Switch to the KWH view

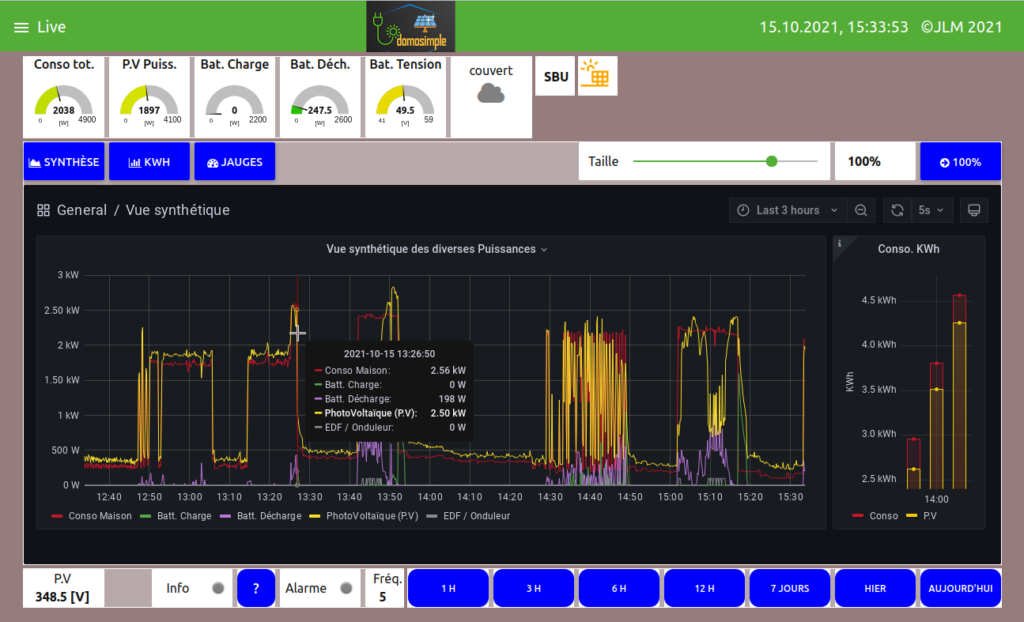[149, 161]
